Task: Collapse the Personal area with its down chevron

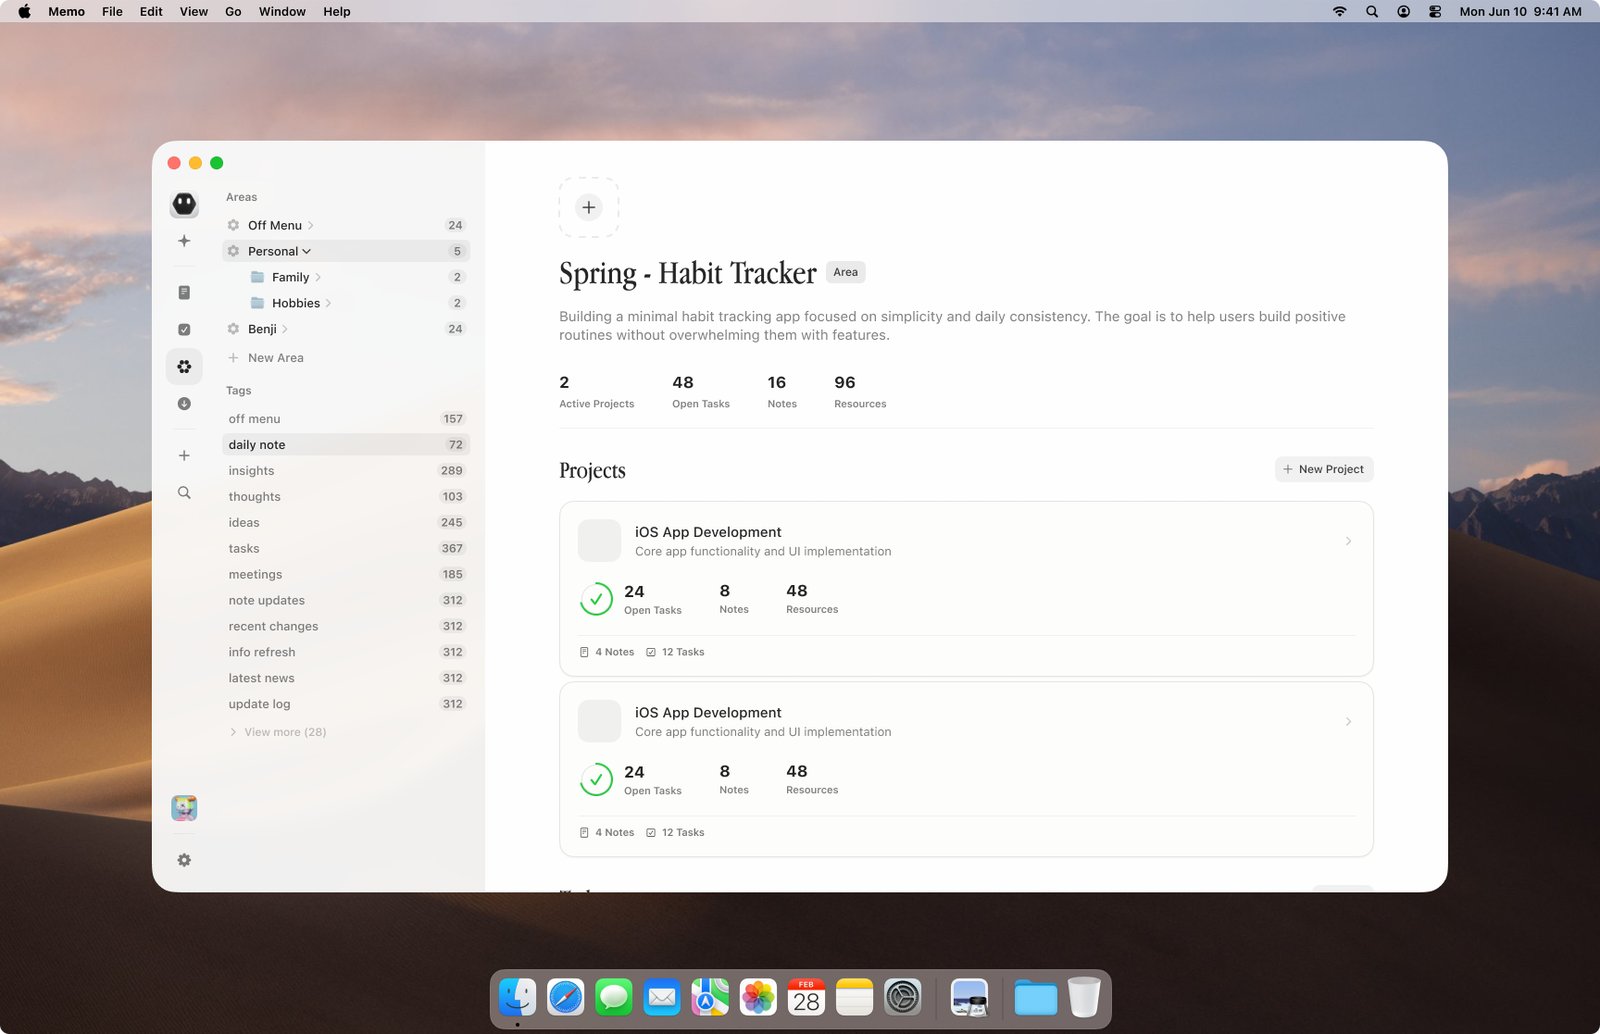Action: pos(307,251)
